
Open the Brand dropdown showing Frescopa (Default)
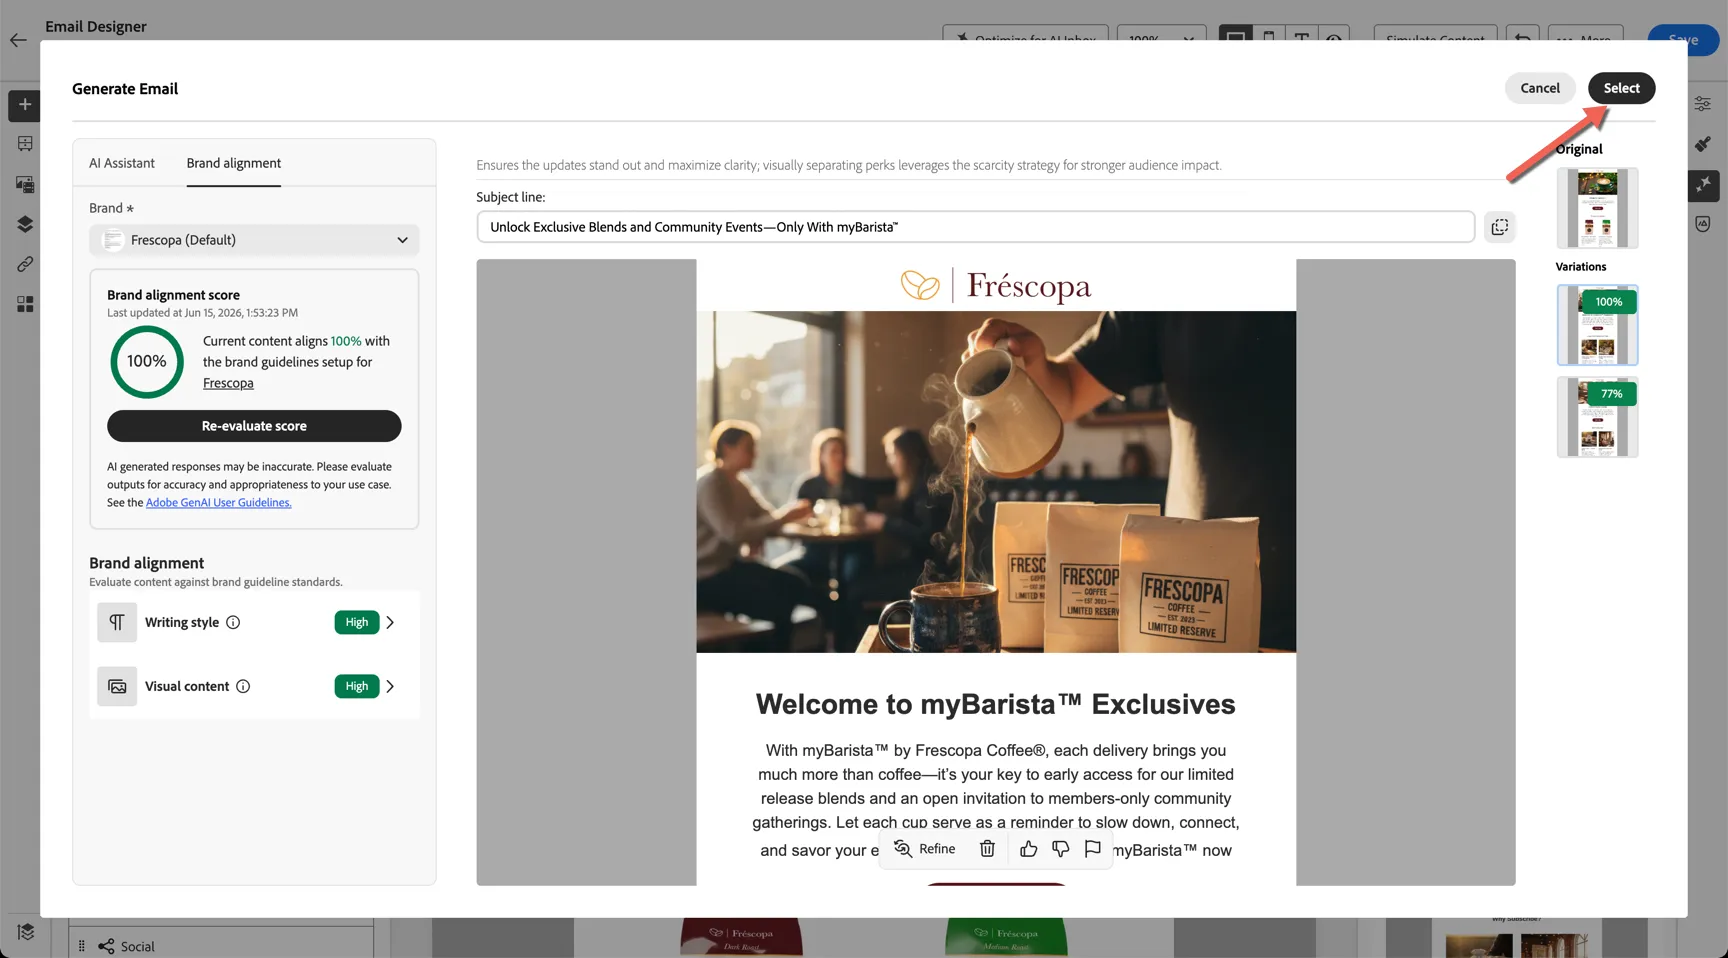click(254, 240)
